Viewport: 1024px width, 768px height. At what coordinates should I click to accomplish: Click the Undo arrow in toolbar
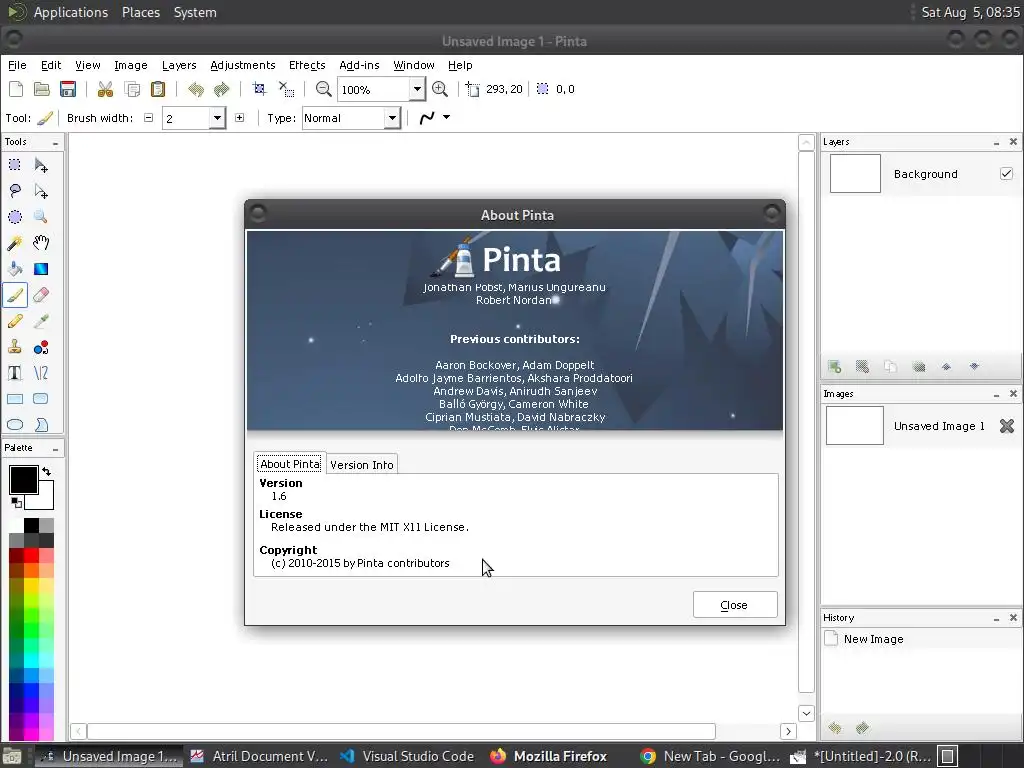pyautogui.click(x=195, y=89)
